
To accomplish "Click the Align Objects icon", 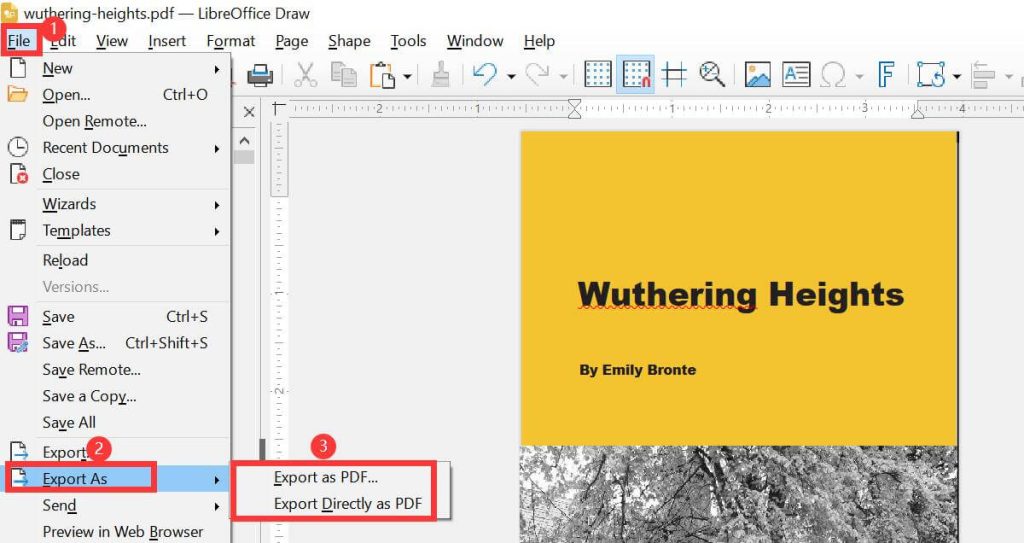I will [983, 75].
